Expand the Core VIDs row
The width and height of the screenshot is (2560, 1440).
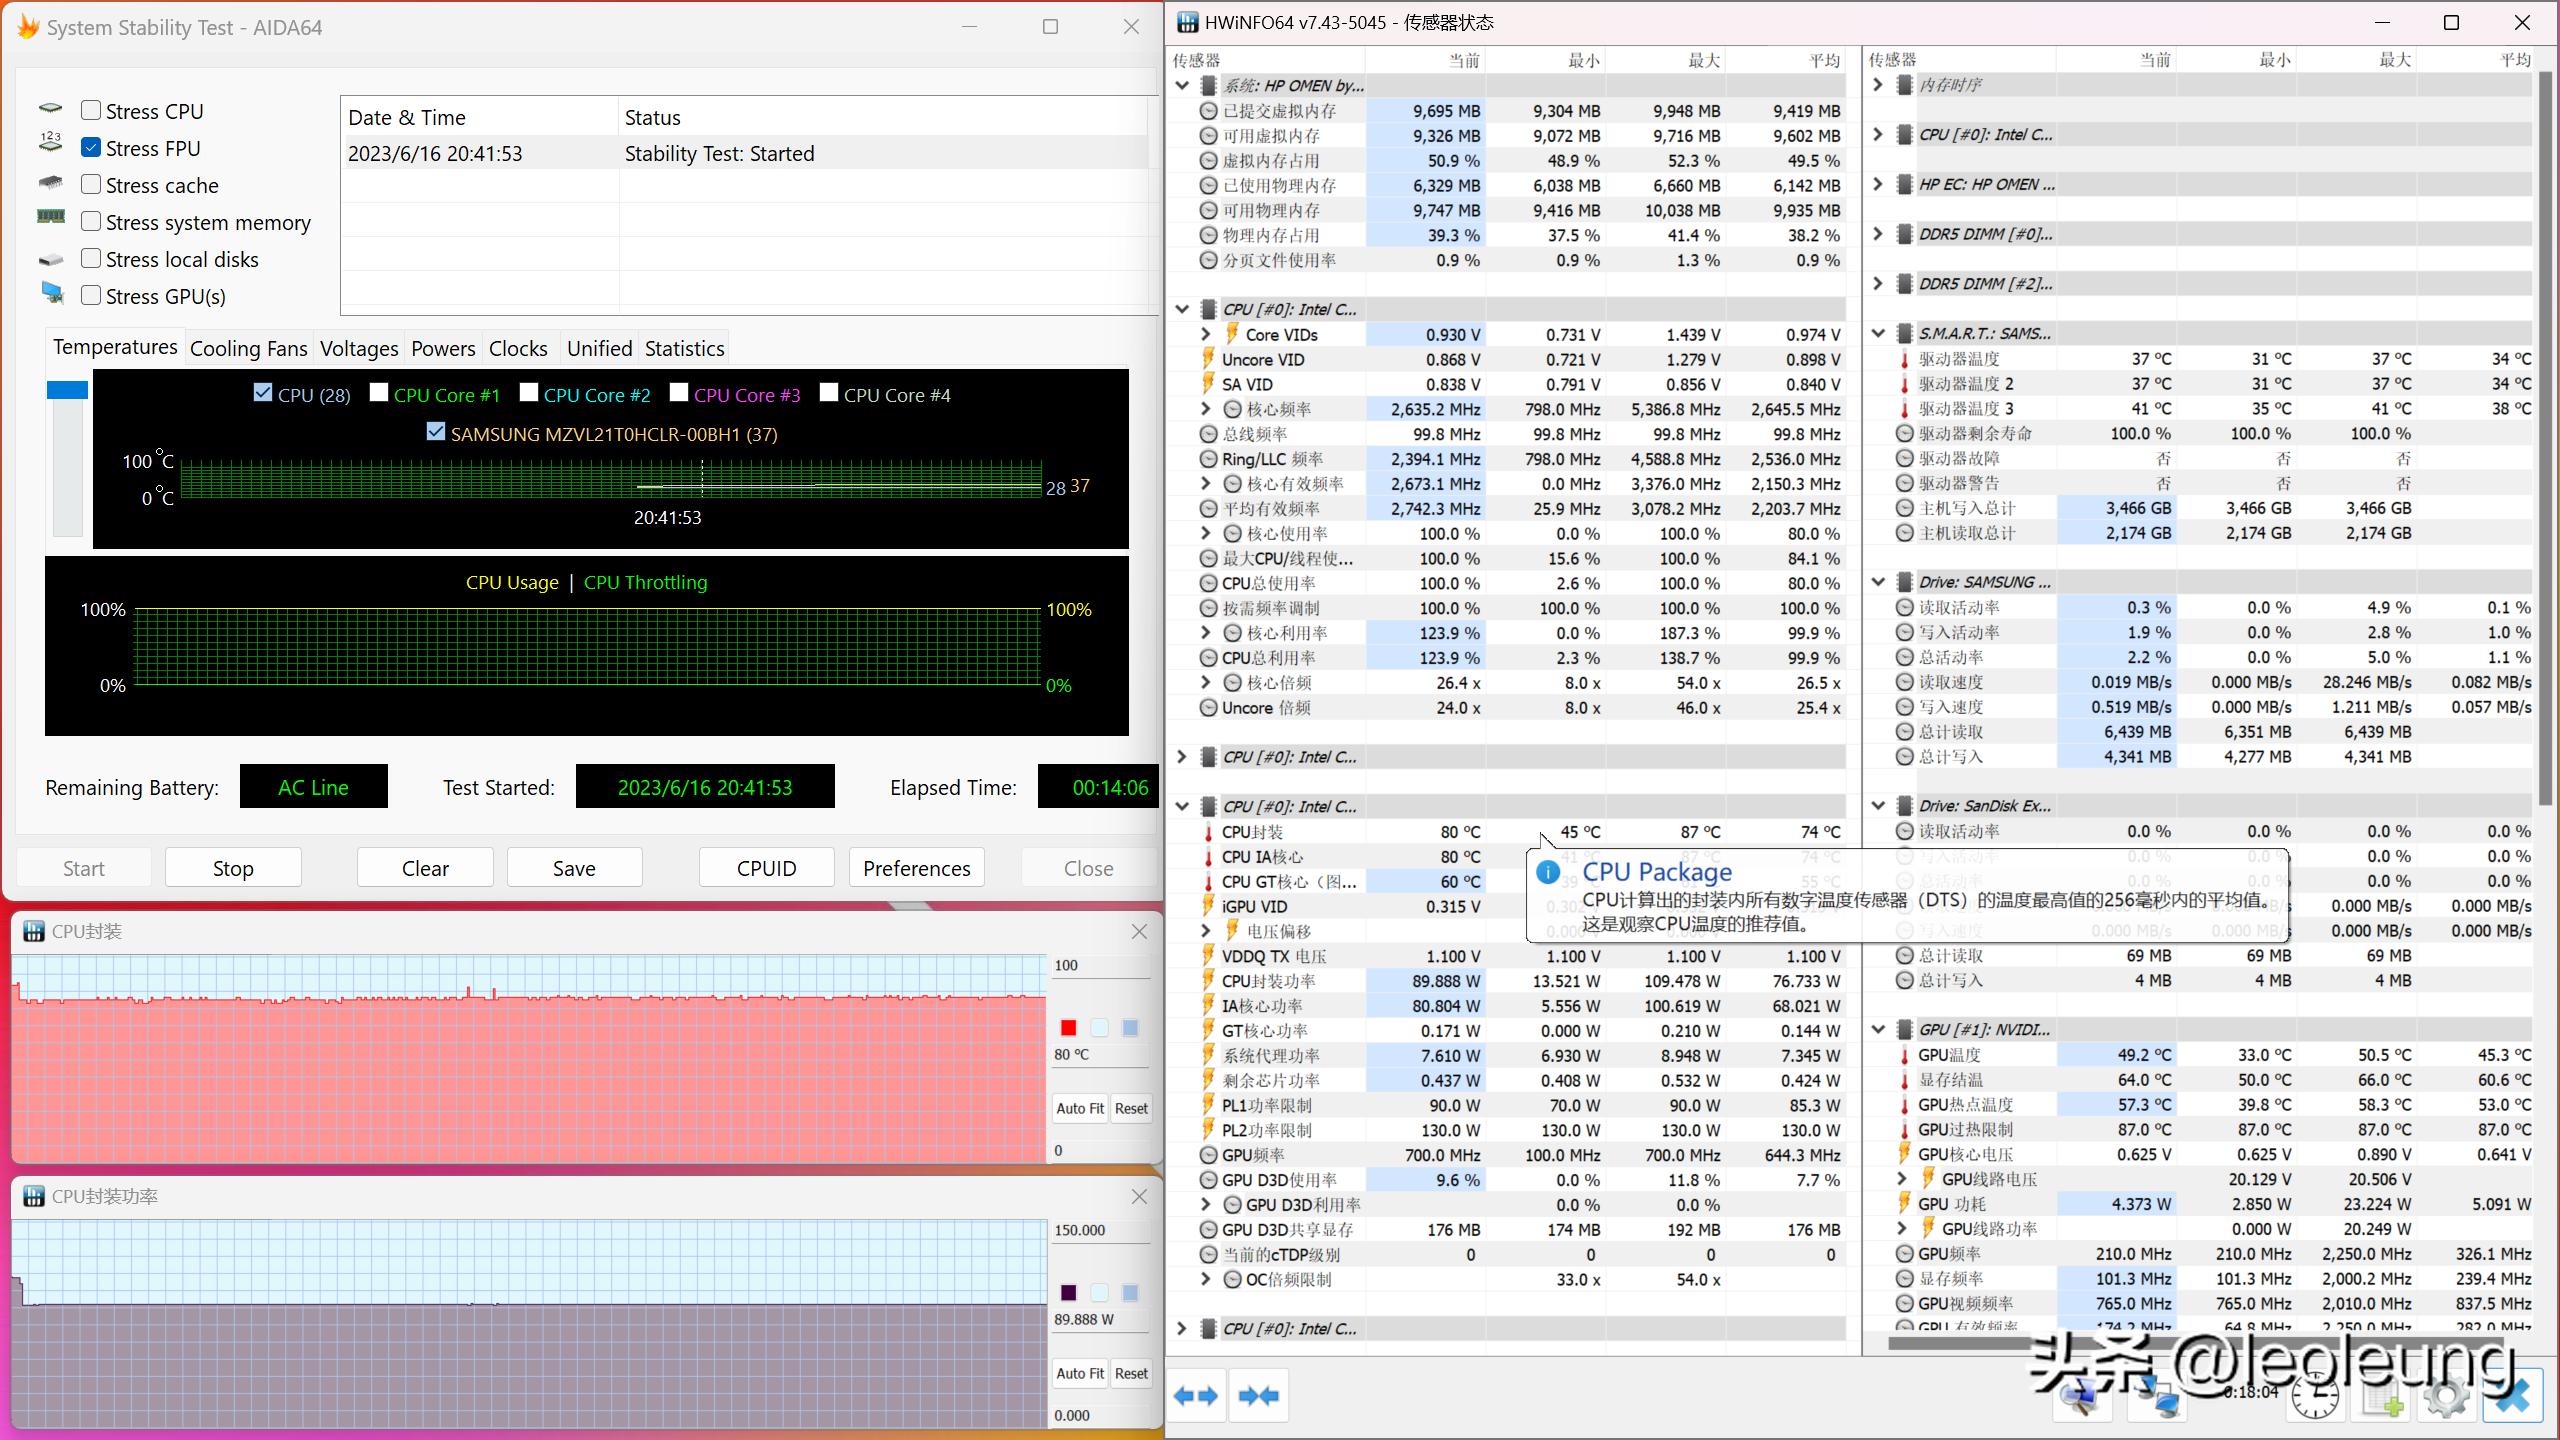1205,335
